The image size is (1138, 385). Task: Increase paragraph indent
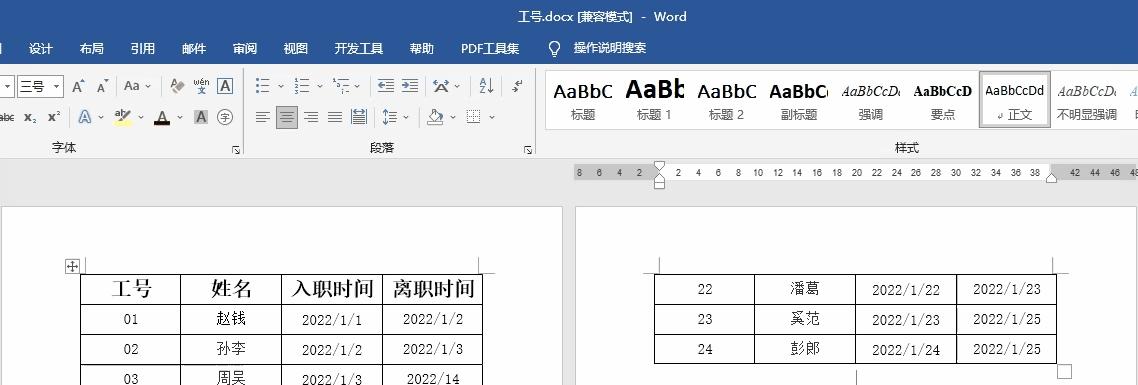(410, 86)
